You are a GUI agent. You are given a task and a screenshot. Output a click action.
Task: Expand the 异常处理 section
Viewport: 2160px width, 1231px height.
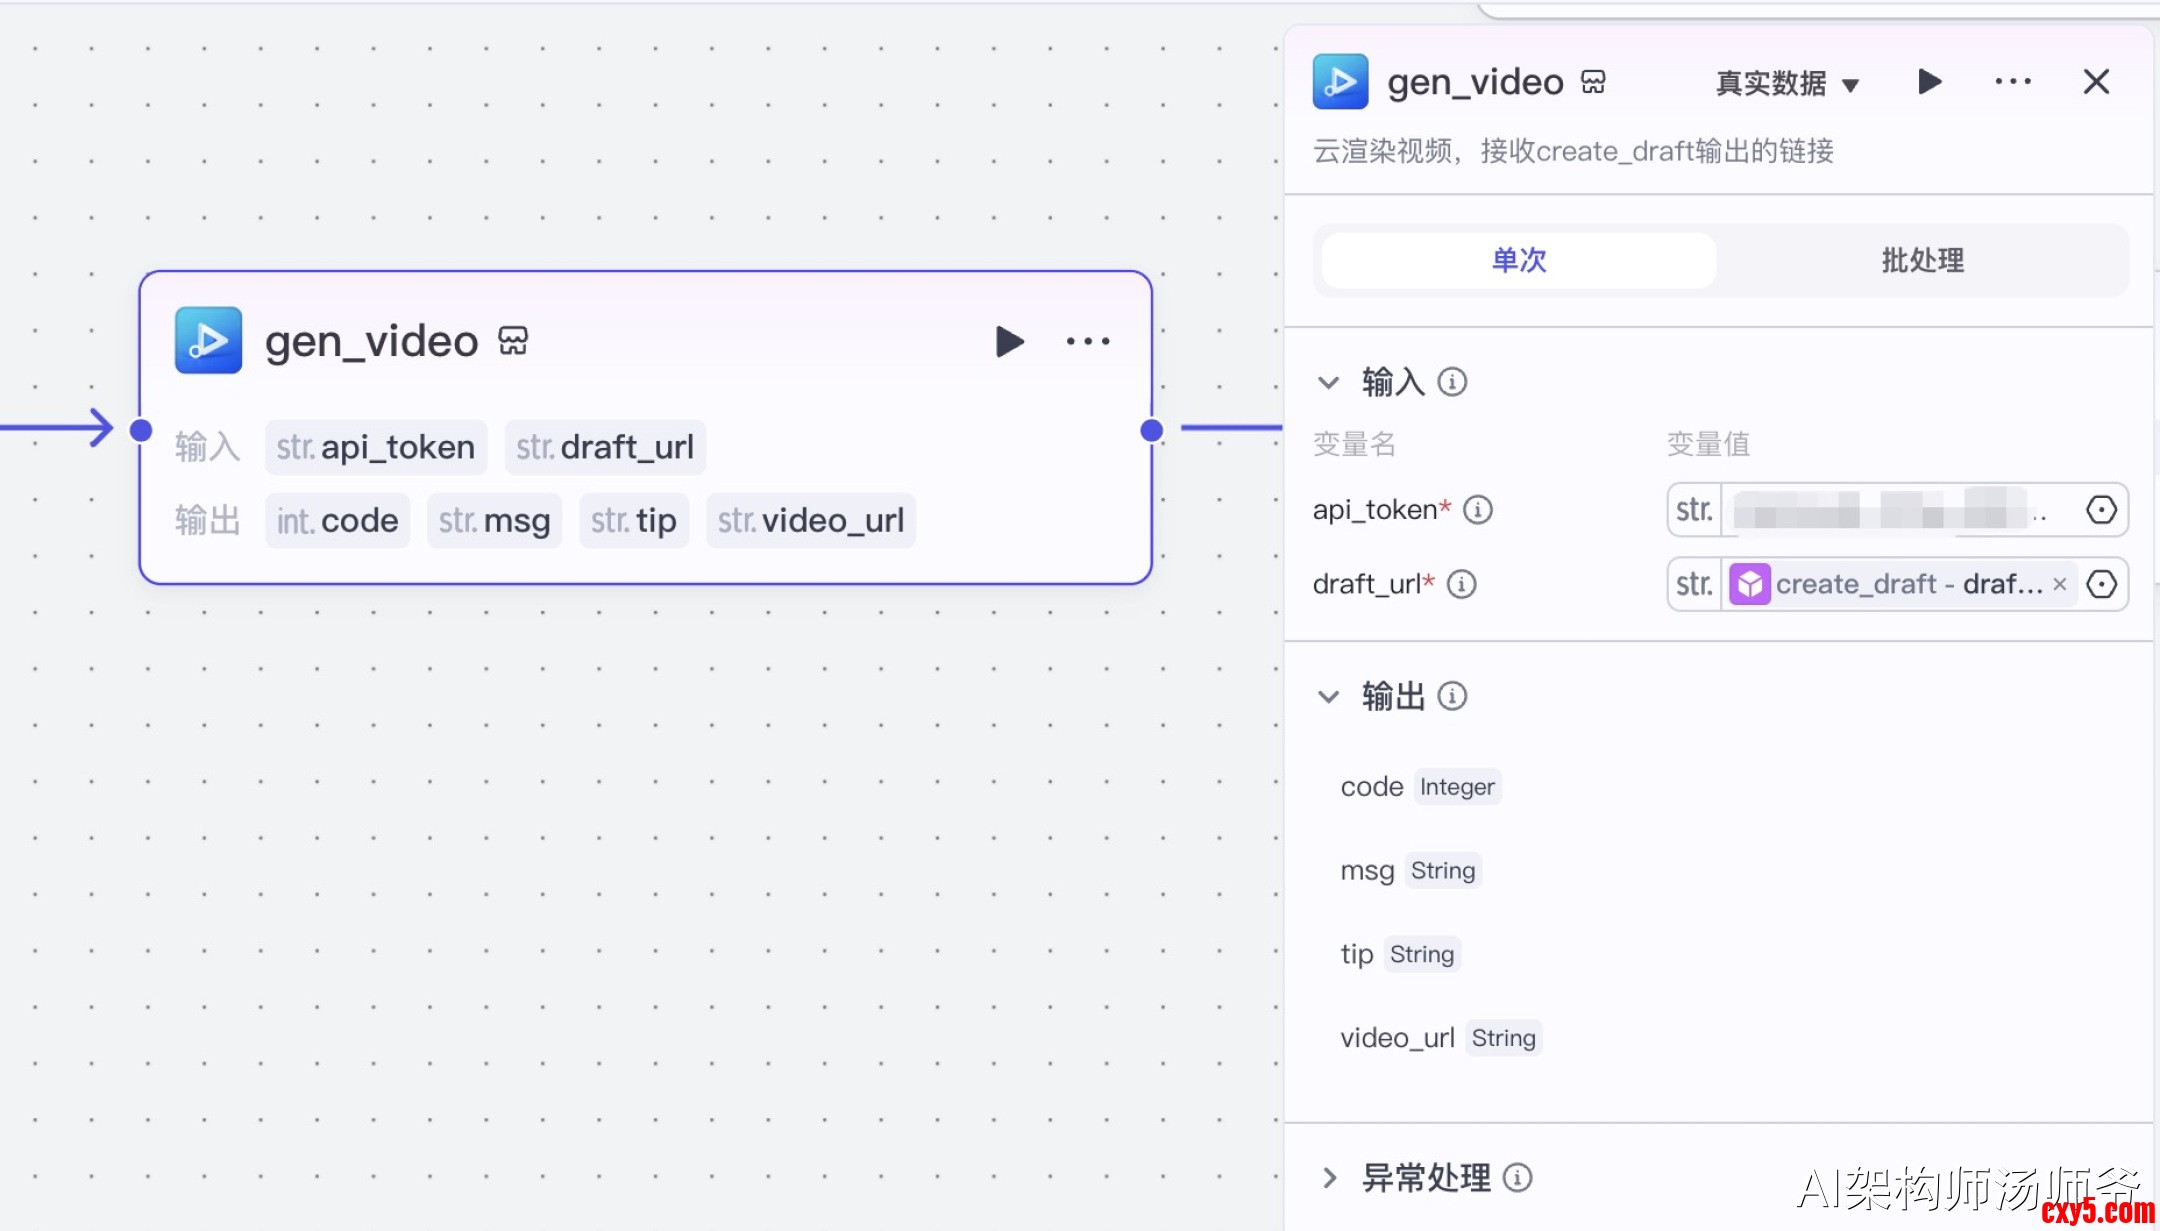coord(1328,1178)
